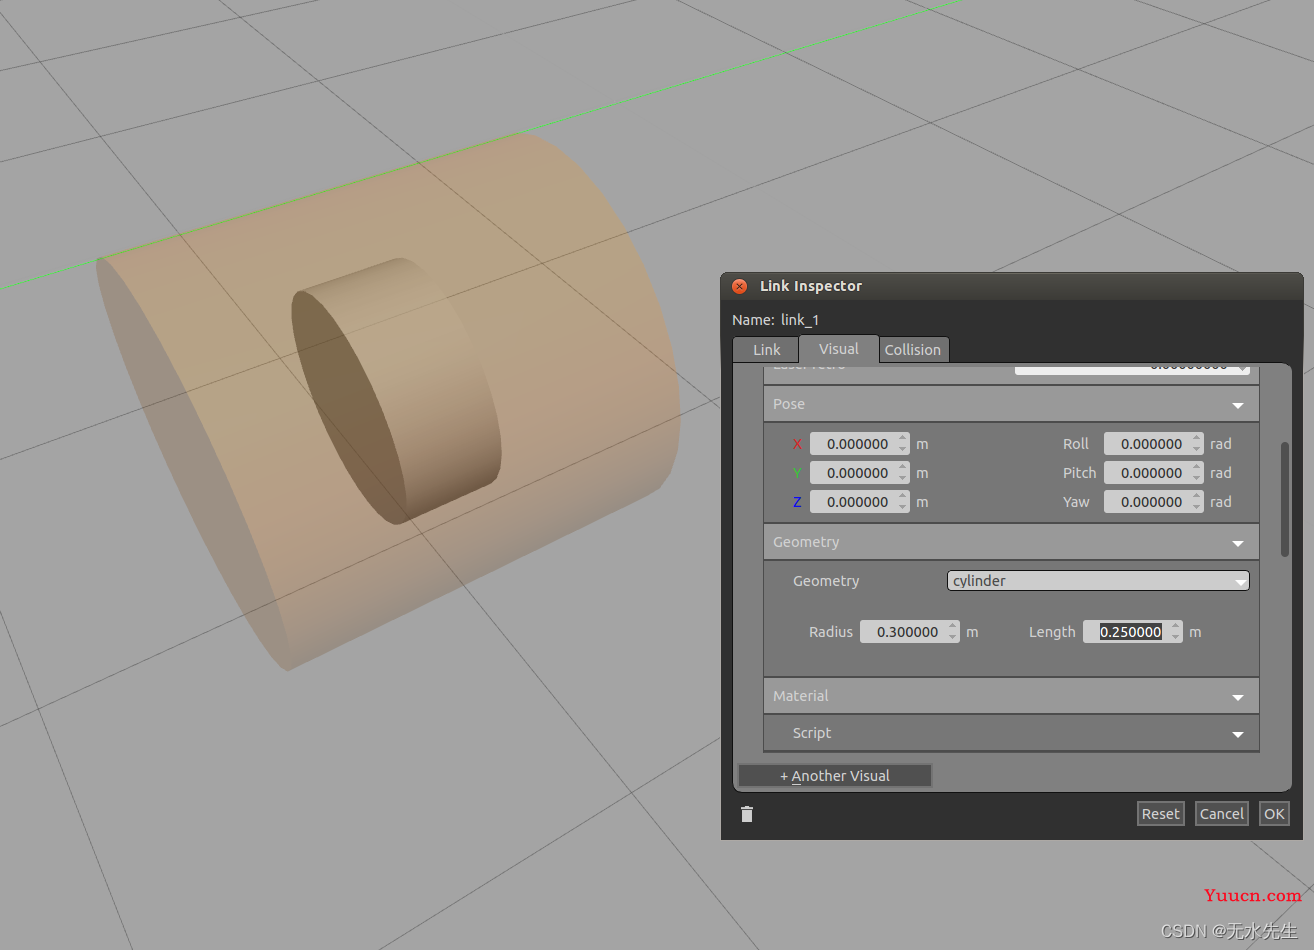Confirm changes with the OK button
Image resolution: width=1314 pixels, height=950 pixels.
(x=1274, y=814)
